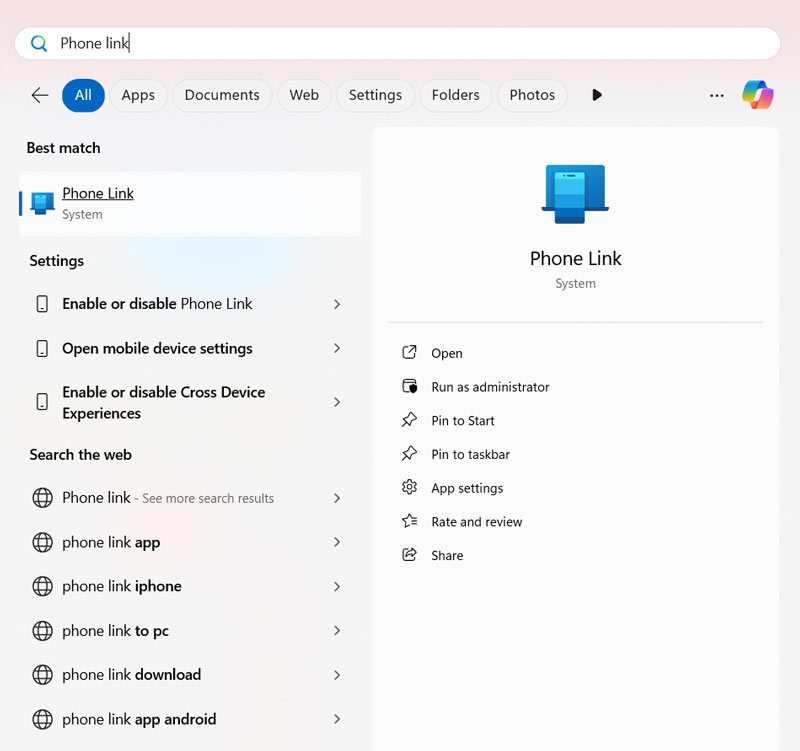
Task: Open the Copilot icon
Action: pyautogui.click(x=758, y=95)
